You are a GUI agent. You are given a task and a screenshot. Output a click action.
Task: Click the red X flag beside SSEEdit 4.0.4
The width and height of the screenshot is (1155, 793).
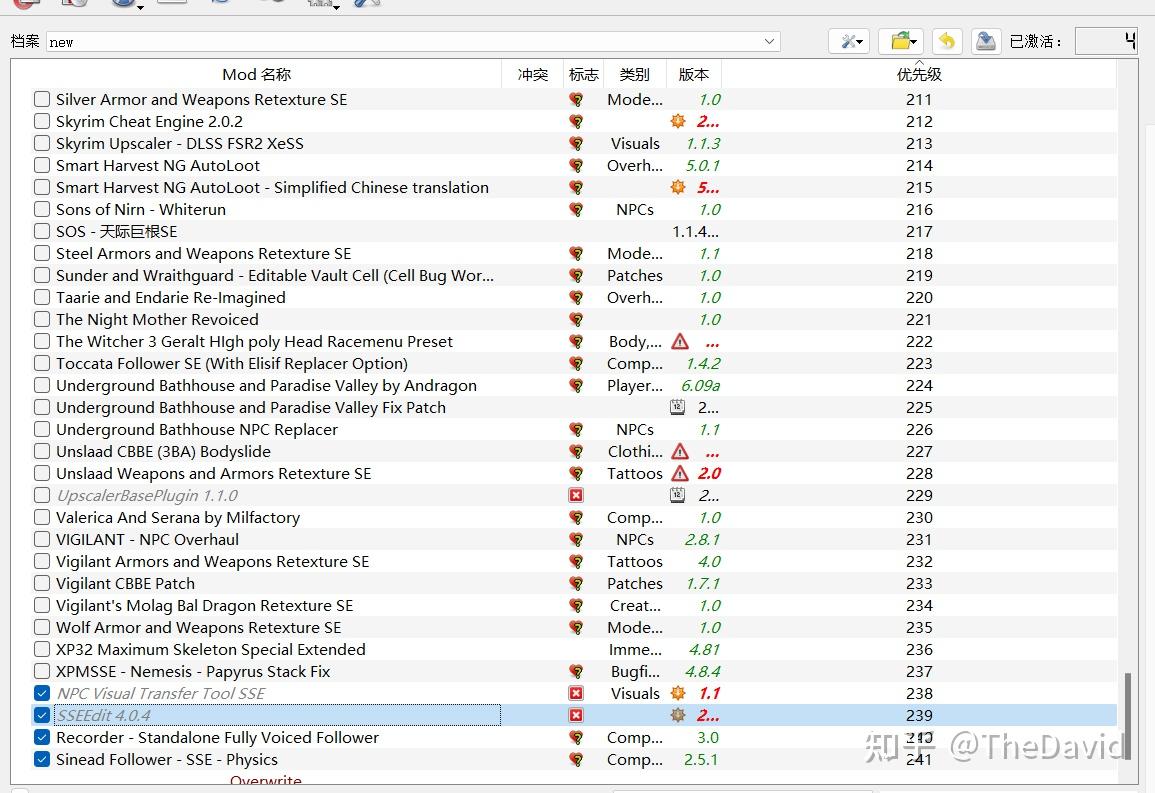pos(575,715)
